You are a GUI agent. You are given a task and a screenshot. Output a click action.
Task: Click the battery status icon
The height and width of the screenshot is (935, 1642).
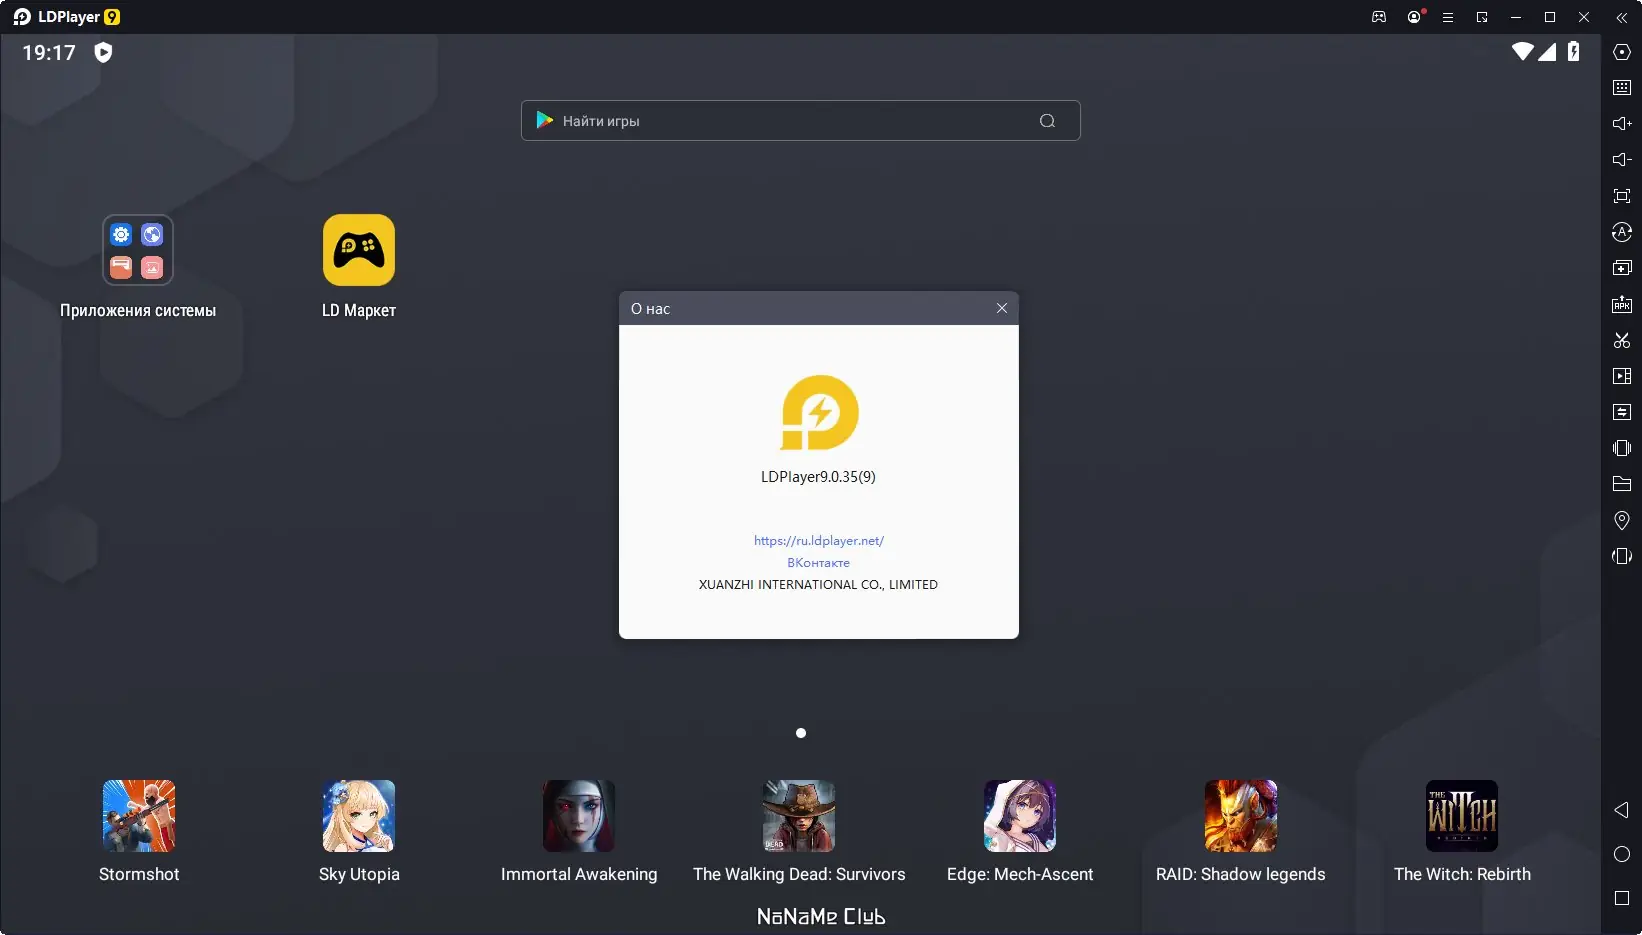tap(1574, 51)
